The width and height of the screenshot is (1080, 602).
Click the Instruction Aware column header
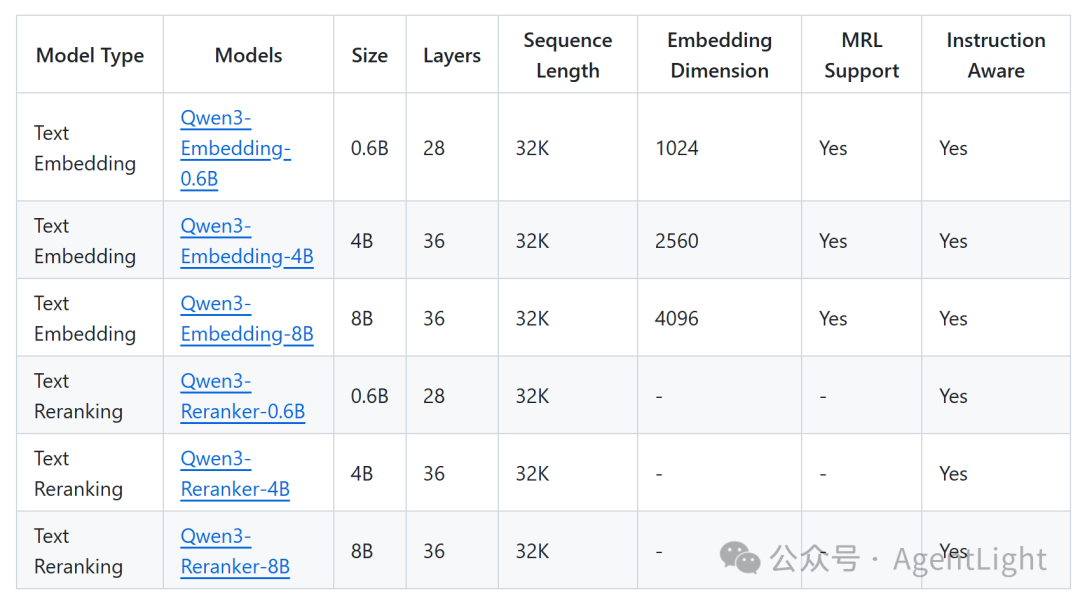point(996,55)
